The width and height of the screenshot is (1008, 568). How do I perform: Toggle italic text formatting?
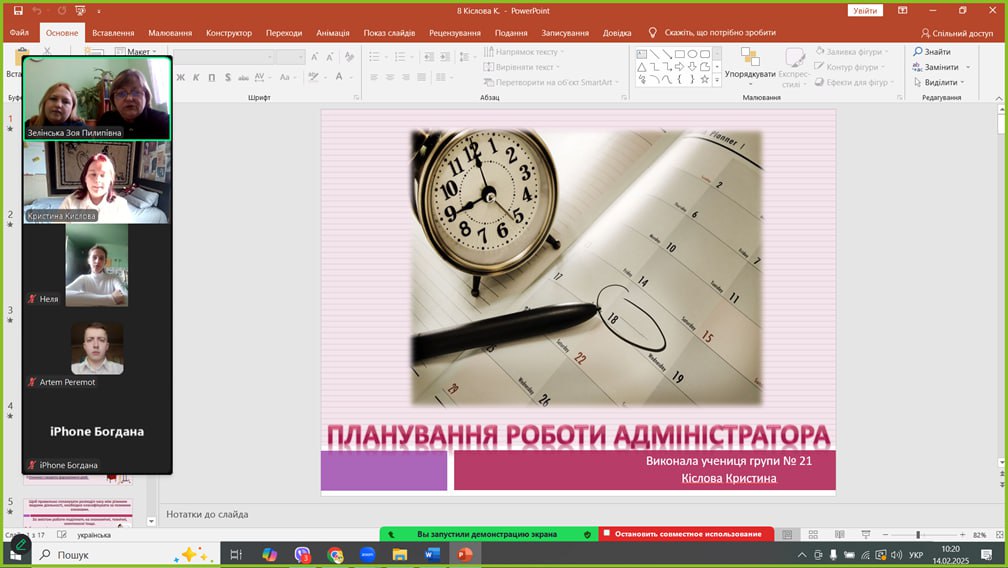(195, 77)
